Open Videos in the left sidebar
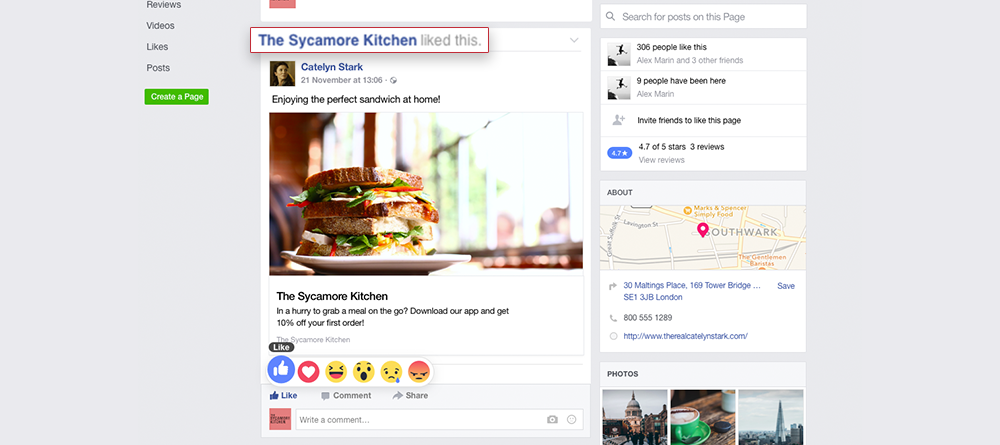This screenshot has width=1000, height=445. (160, 26)
